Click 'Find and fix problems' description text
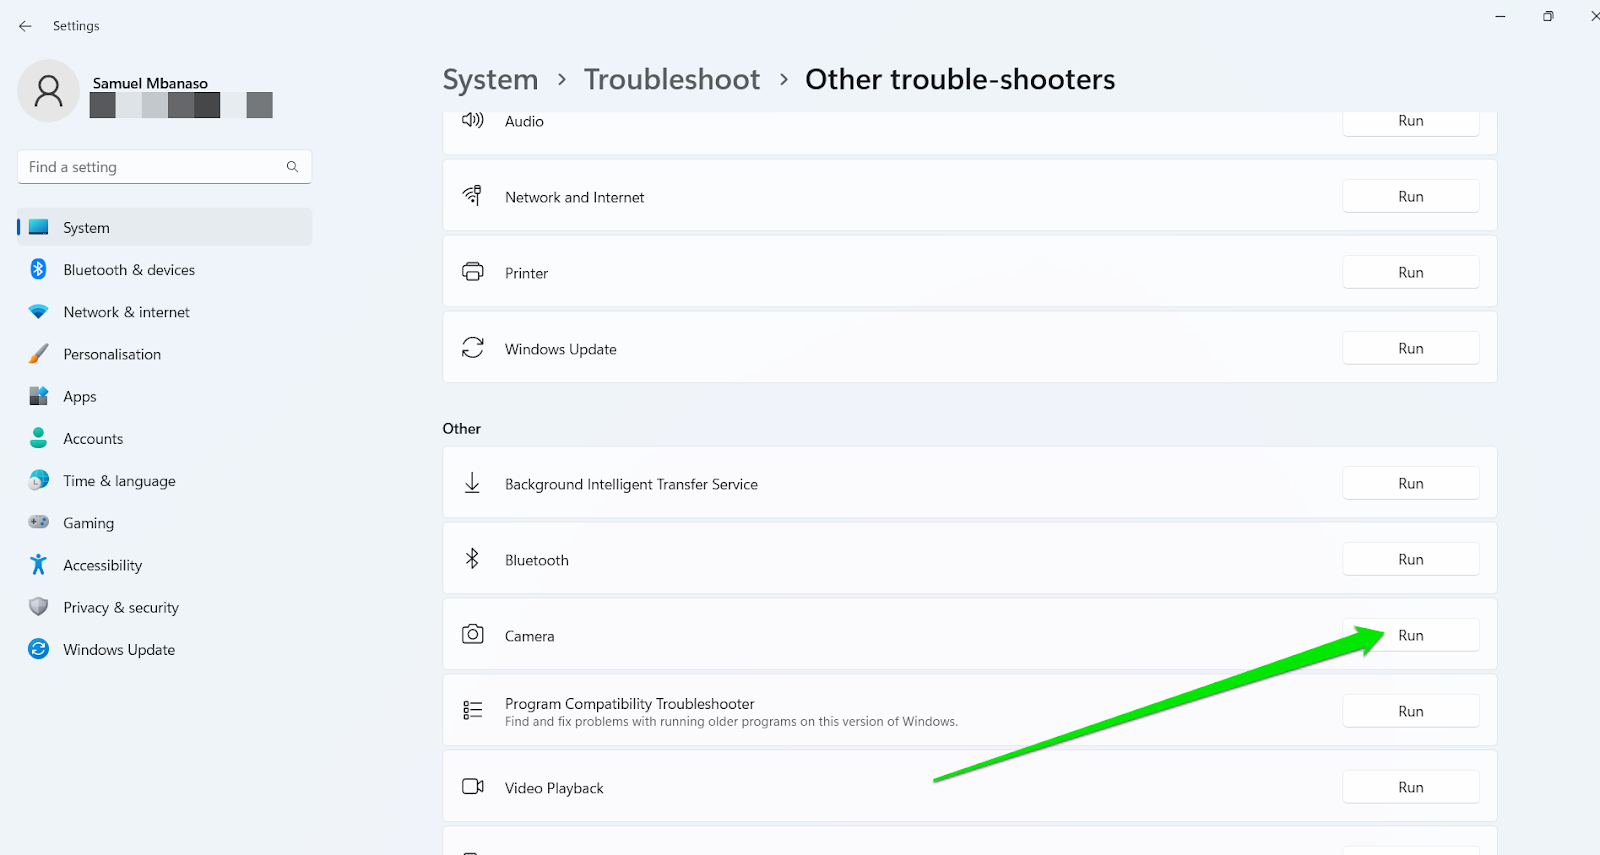The width and height of the screenshot is (1600, 855). (x=731, y=722)
